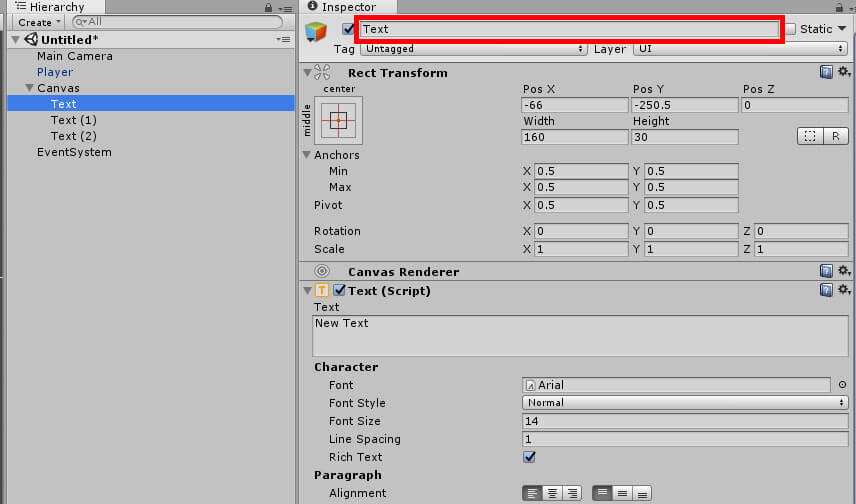The height and width of the screenshot is (504, 856).
Task: Open Text (Script) gear settings menu
Action: coord(844,289)
